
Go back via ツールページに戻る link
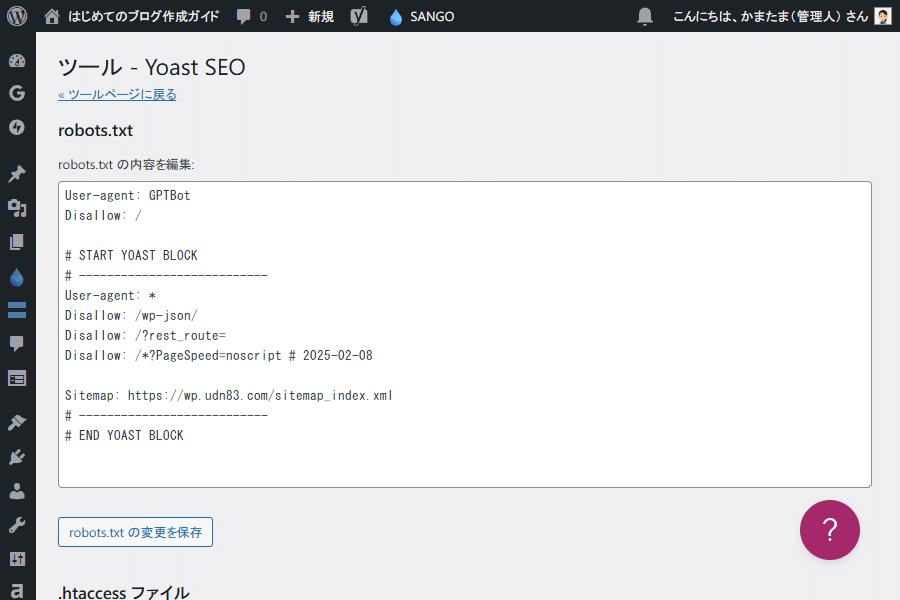(117, 94)
